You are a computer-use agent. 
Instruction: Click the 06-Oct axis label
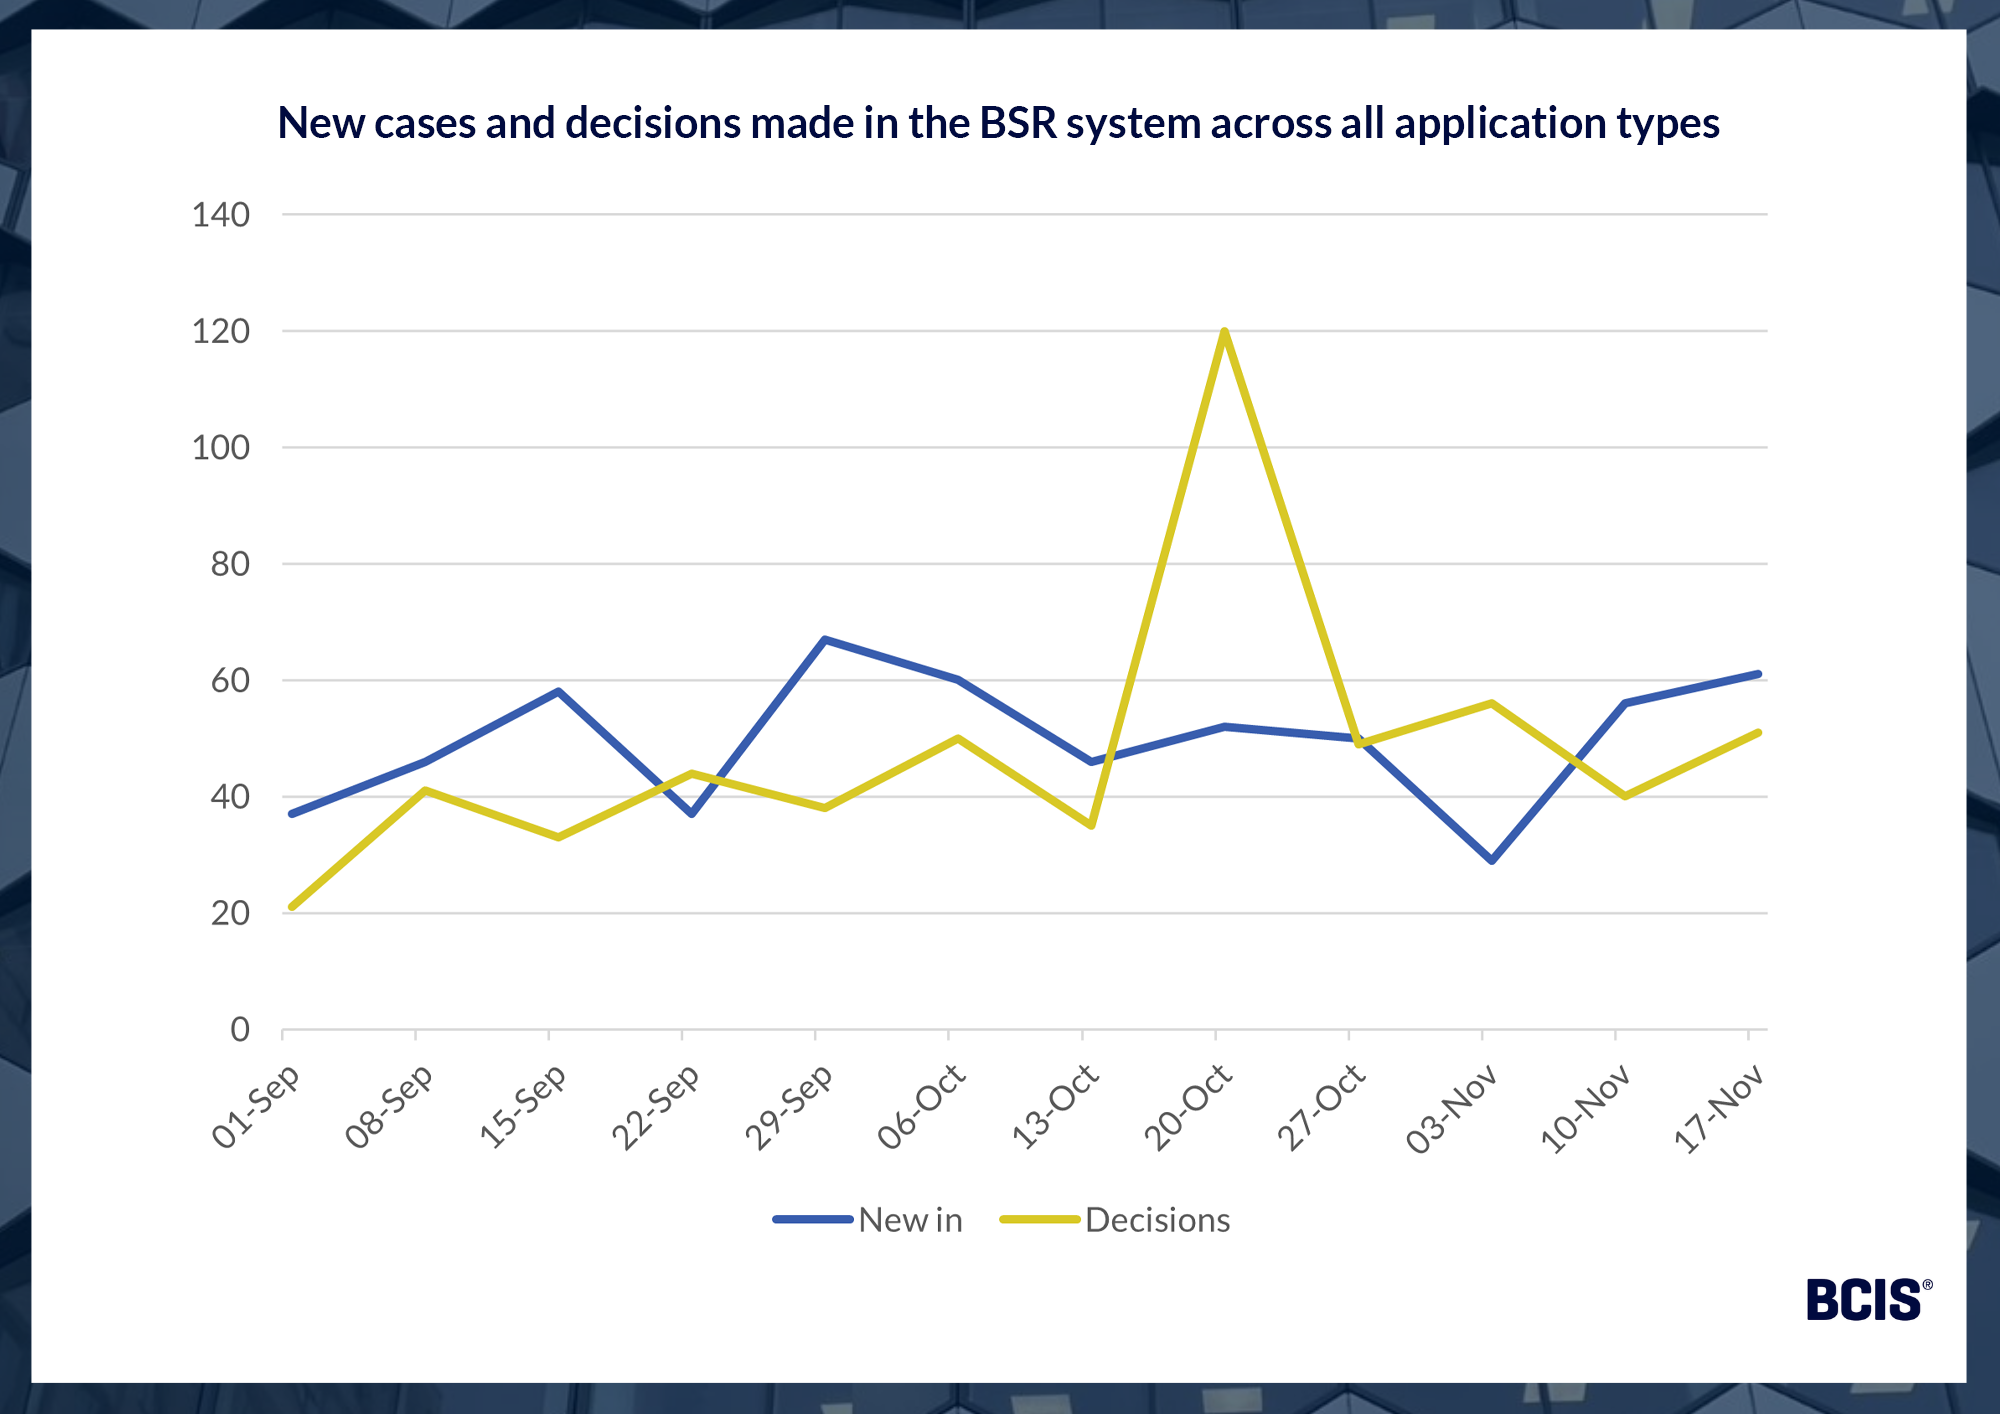(922, 1107)
